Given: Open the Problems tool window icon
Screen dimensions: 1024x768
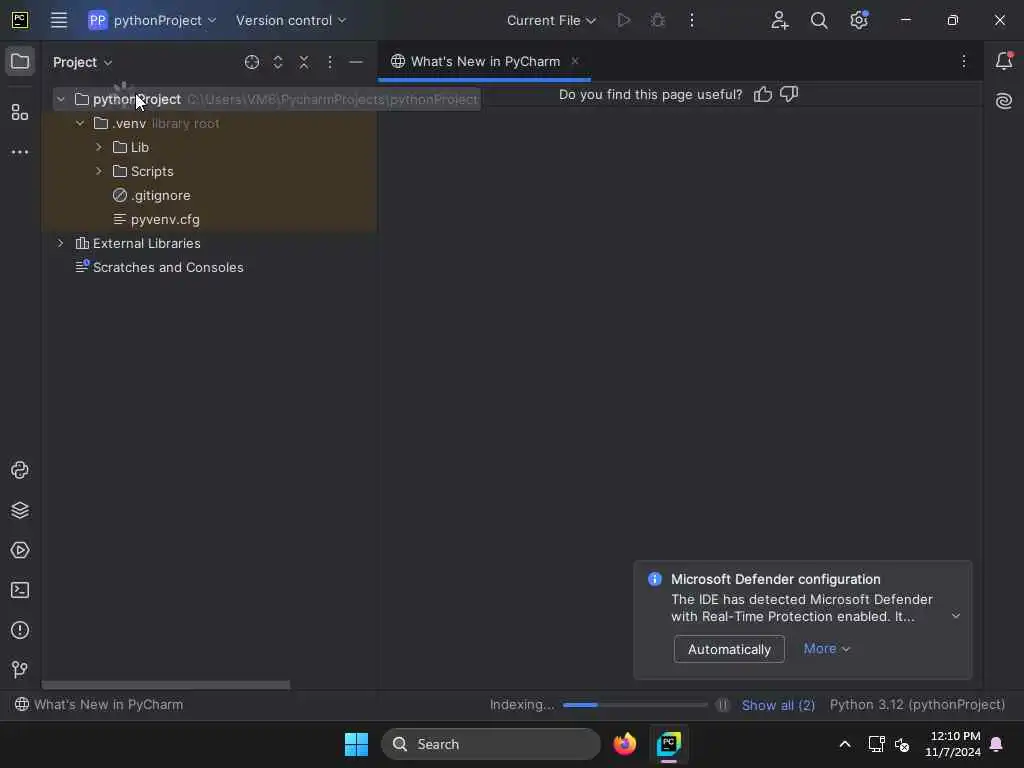Looking at the screenshot, I should click(x=20, y=630).
